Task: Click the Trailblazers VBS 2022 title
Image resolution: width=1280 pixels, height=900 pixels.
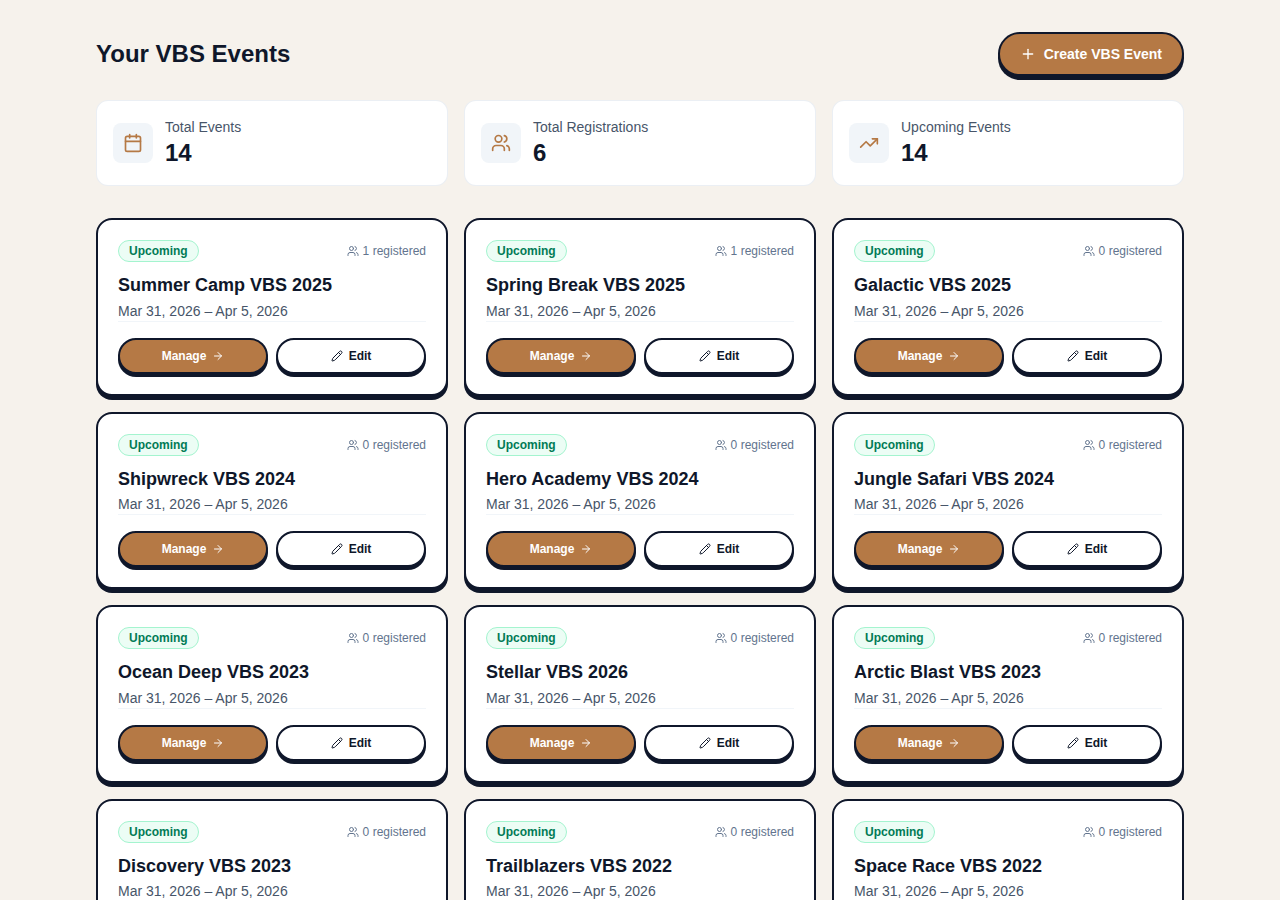Action: tap(579, 866)
